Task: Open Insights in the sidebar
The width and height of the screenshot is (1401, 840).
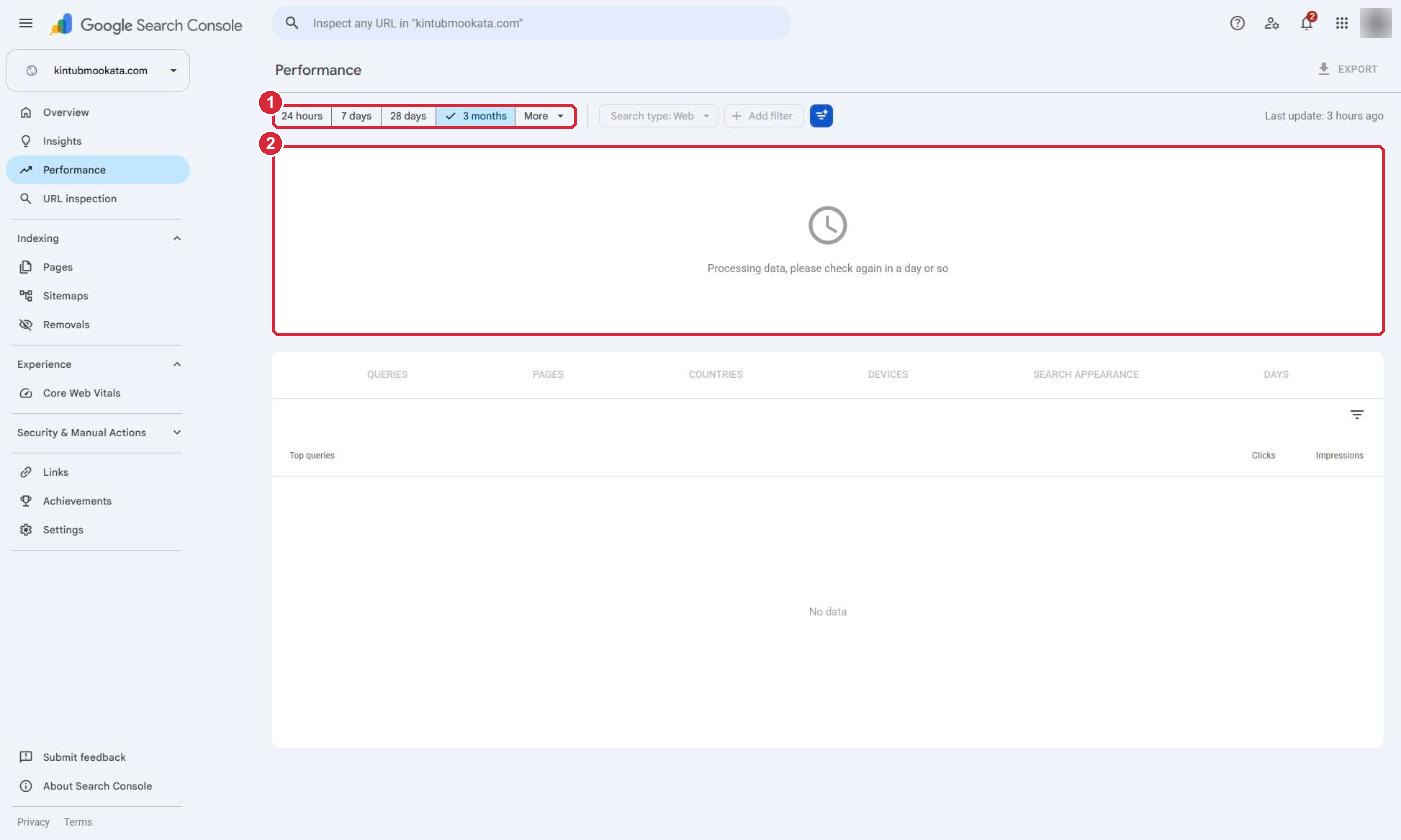Action: 98,141
